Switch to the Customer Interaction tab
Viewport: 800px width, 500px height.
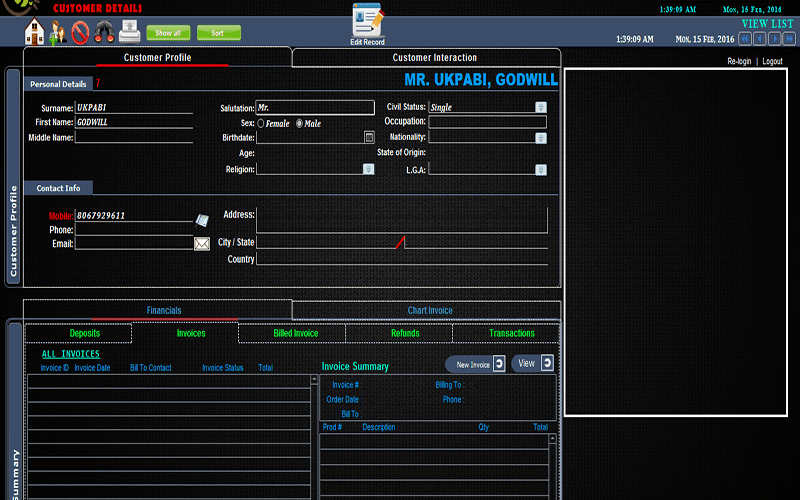tap(434, 58)
